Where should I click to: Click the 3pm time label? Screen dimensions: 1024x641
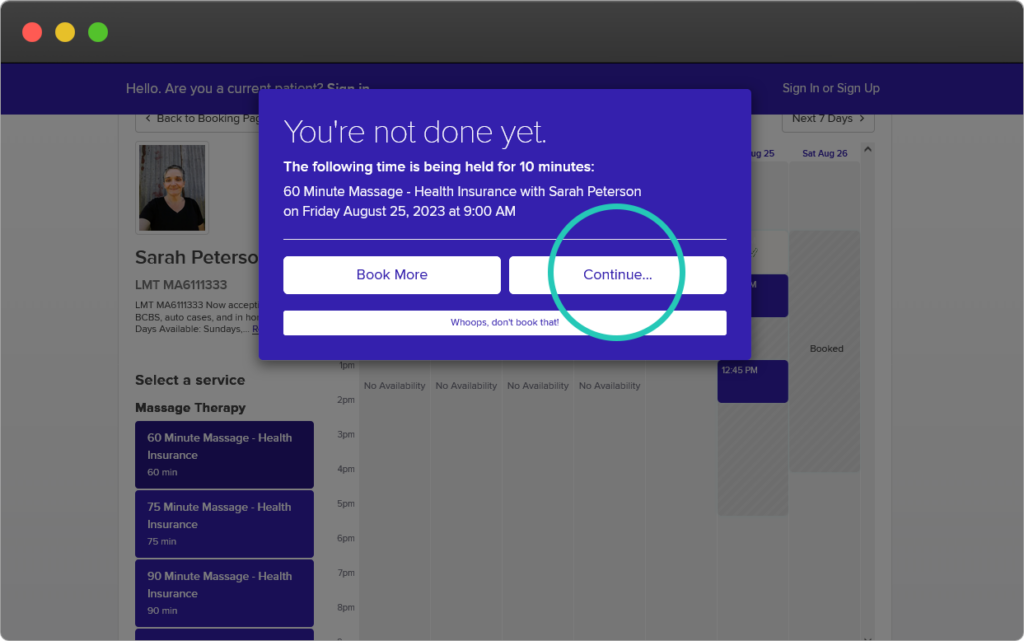pyautogui.click(x=346, y=434)
